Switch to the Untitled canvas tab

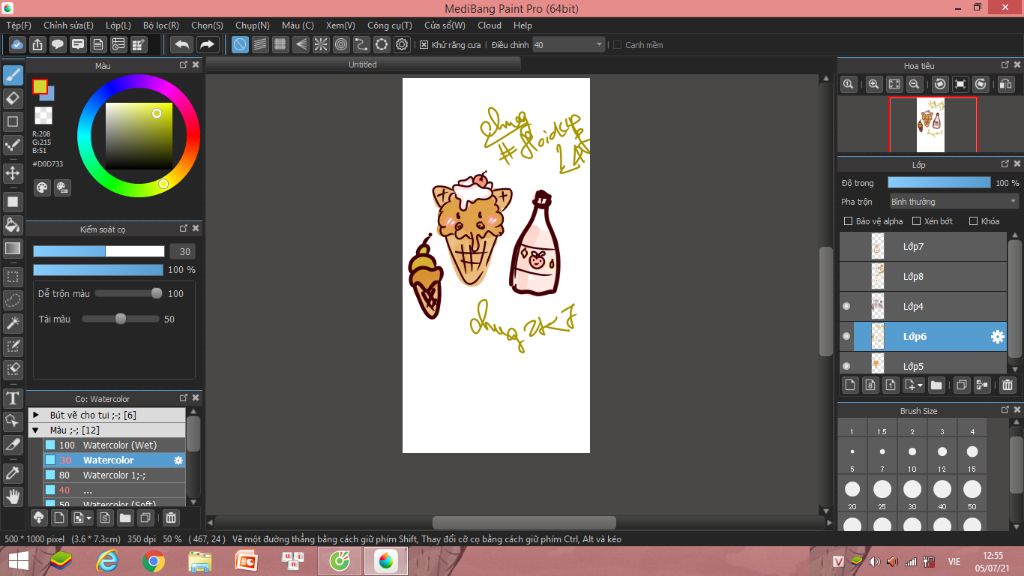click(362, 65)
